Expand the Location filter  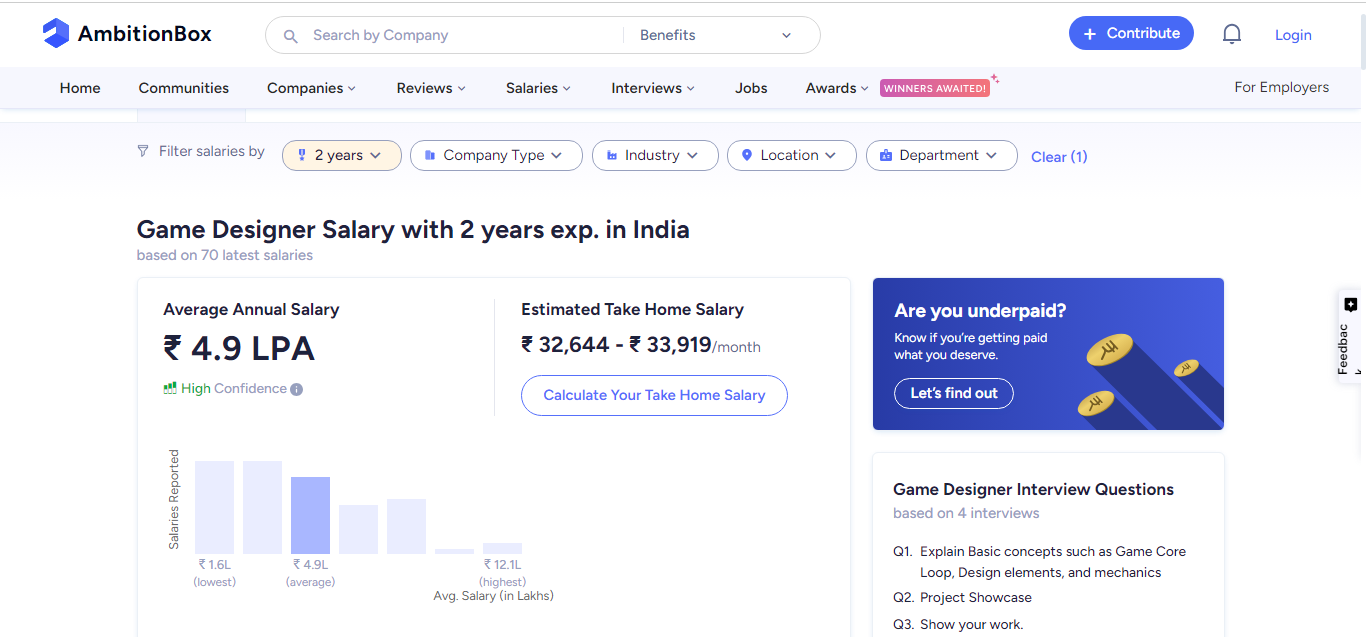coord(791,156)
